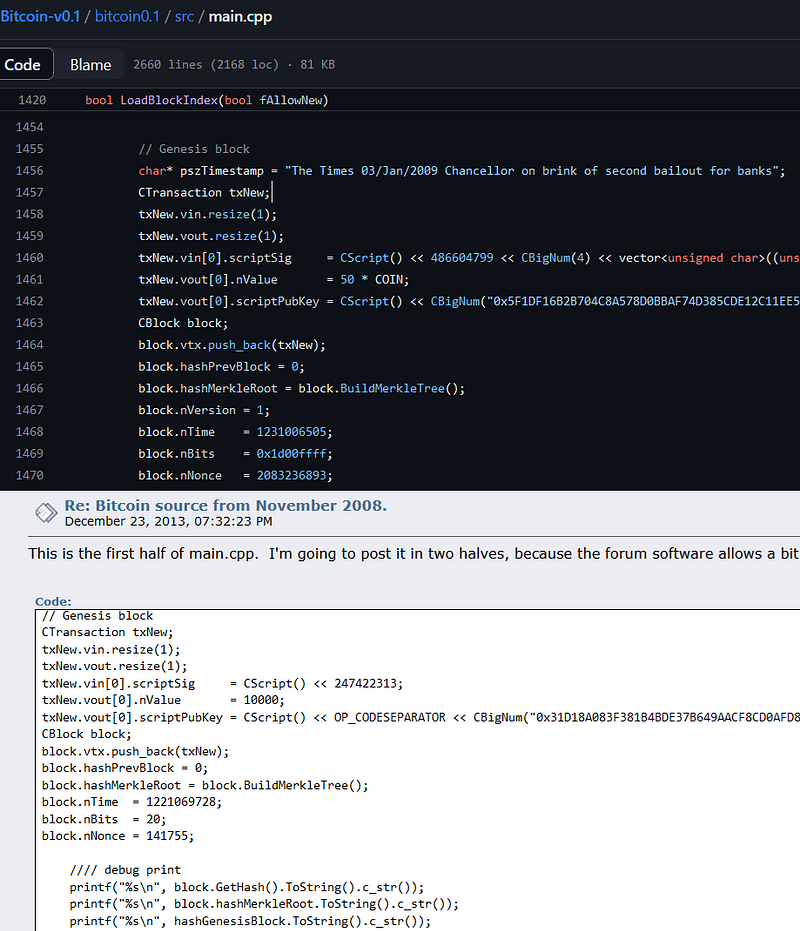Click the 'Code:' label in forum post

tap(53, 601)
